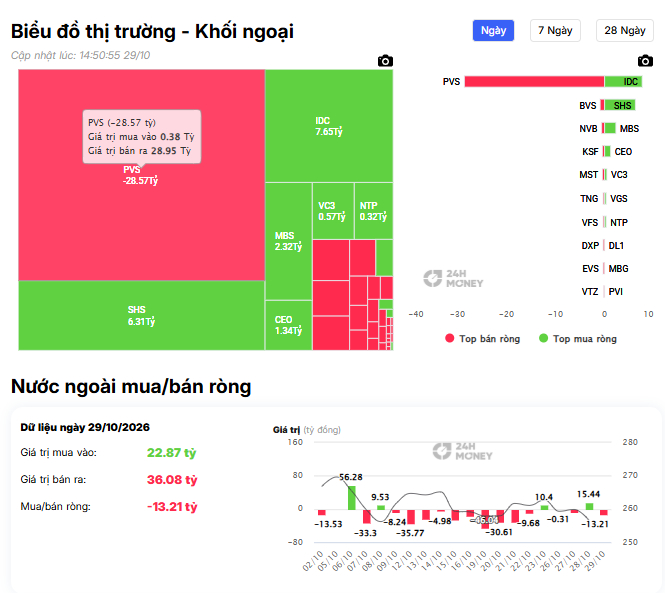665x593 pixels.
Task: Click the 15.44 green column bar
Action: click(589, 506)
